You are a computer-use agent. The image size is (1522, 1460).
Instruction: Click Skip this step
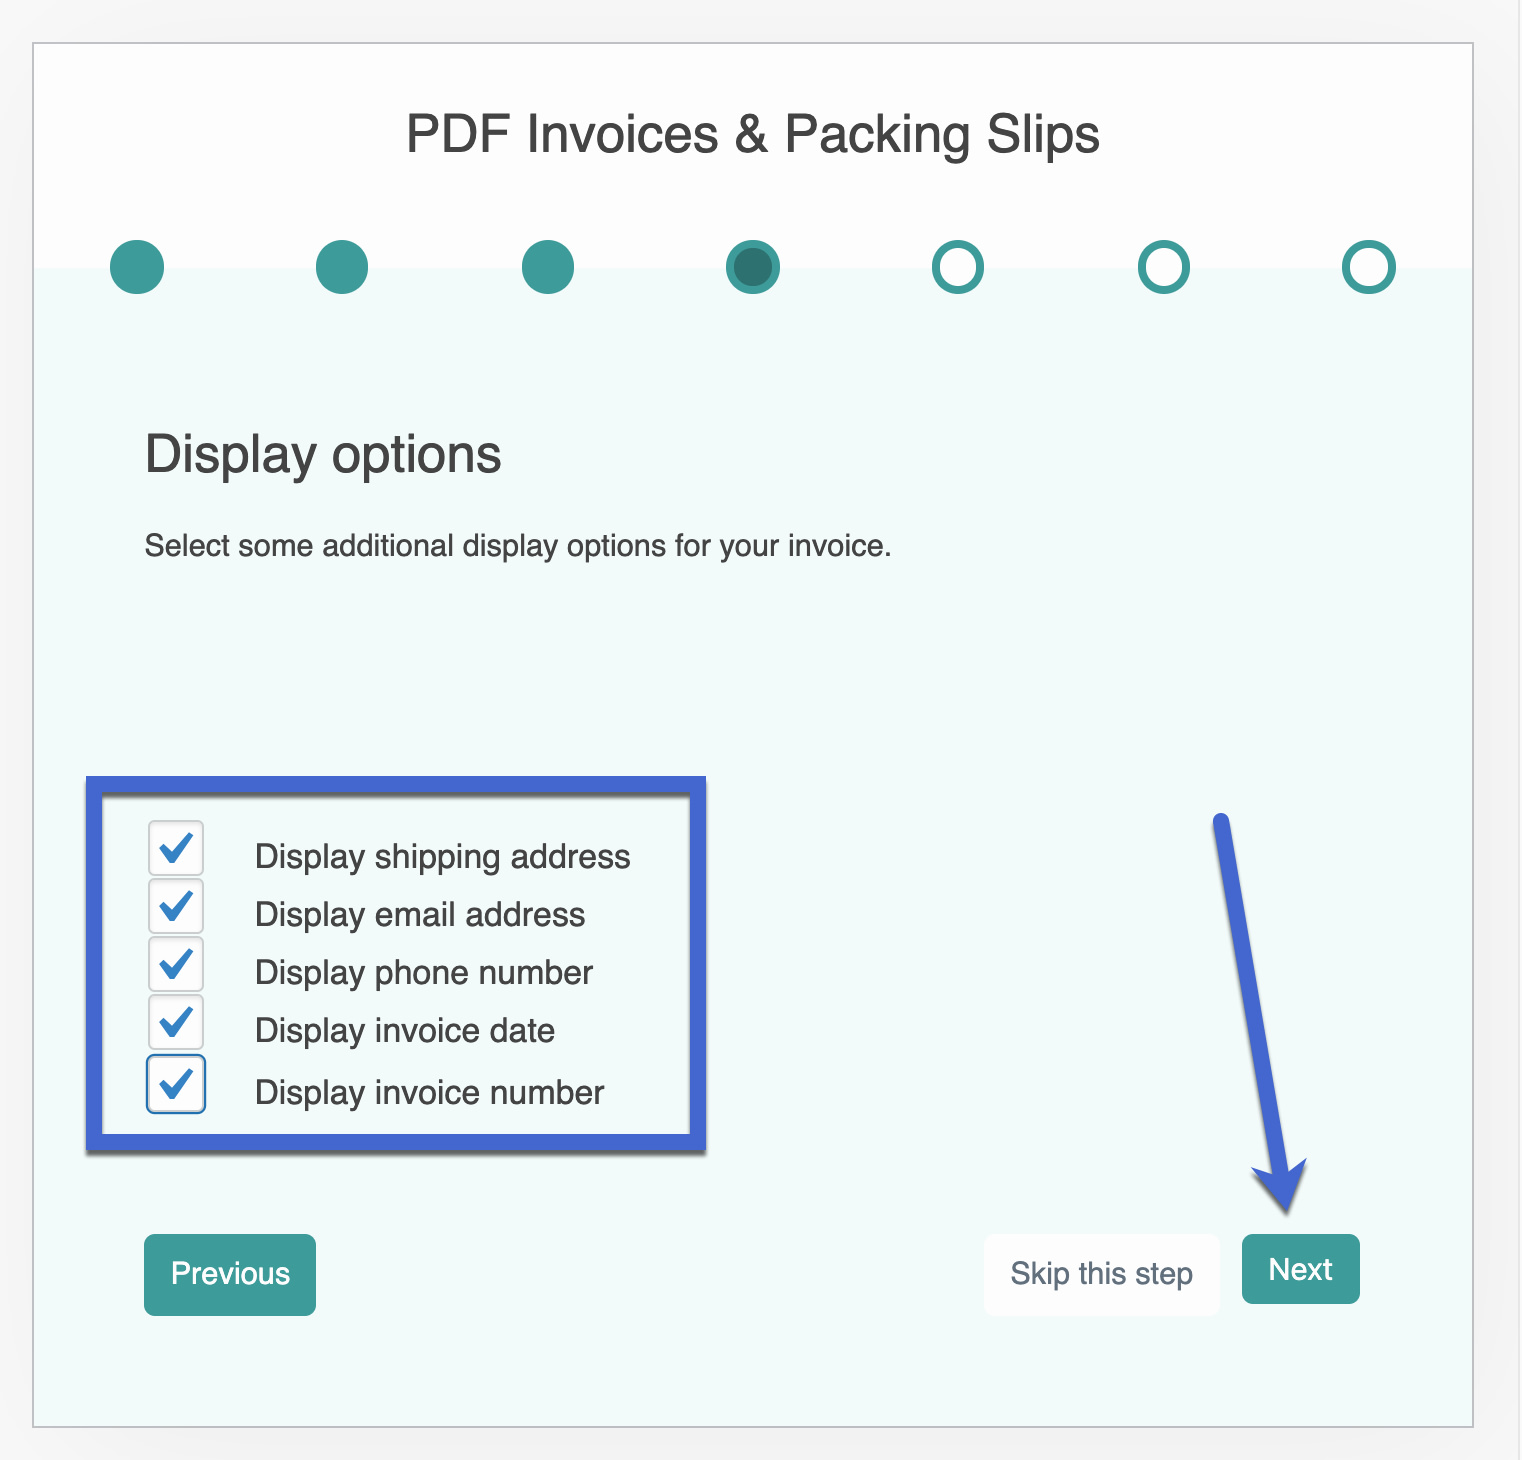coord(1101,1274)
